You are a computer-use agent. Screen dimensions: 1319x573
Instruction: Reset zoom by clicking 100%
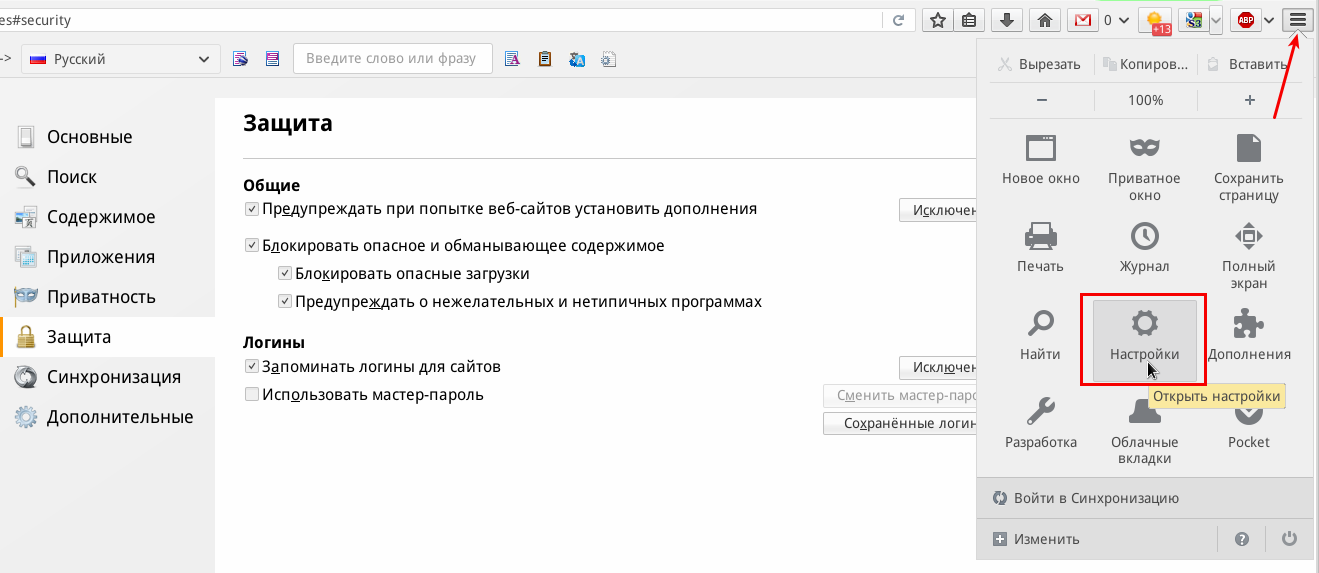(1146, 100)
